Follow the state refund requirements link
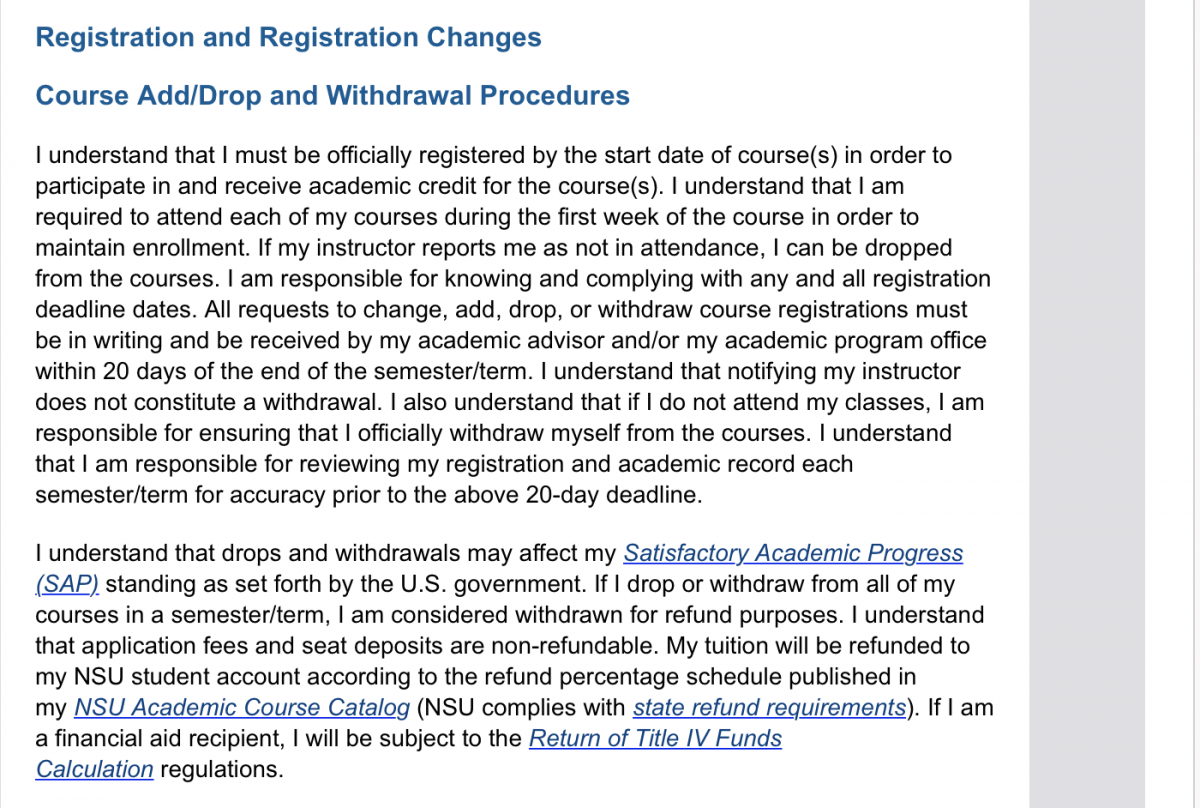Image resolution: width=1200 pixels, height=808 pixels. pos(769,708)
